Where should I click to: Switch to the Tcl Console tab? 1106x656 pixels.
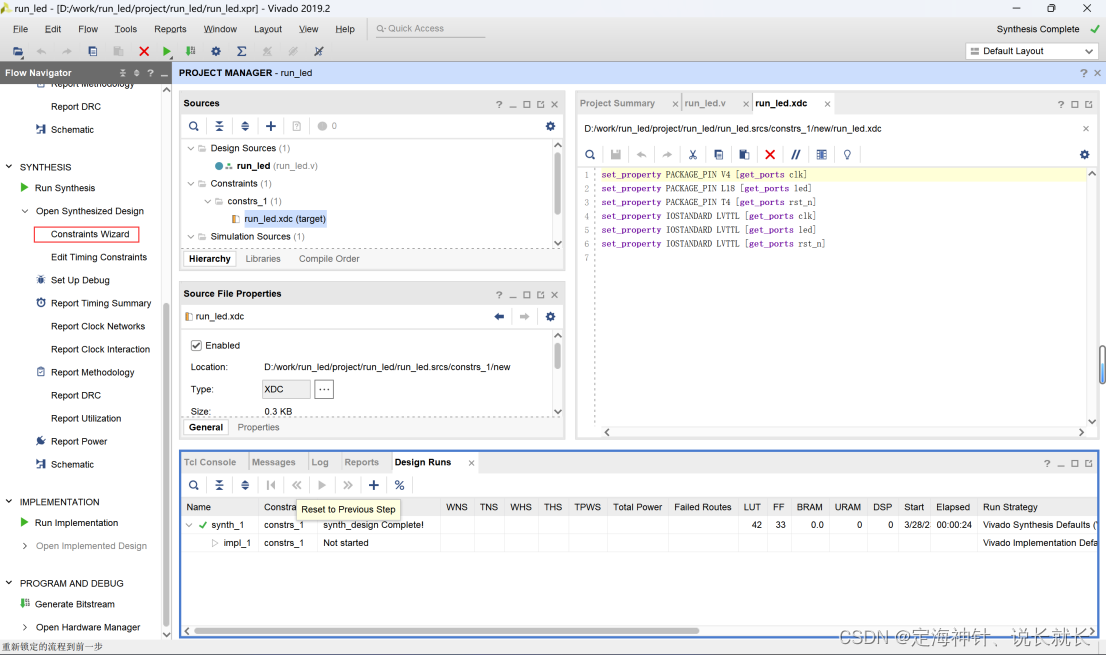coord(210,463)
